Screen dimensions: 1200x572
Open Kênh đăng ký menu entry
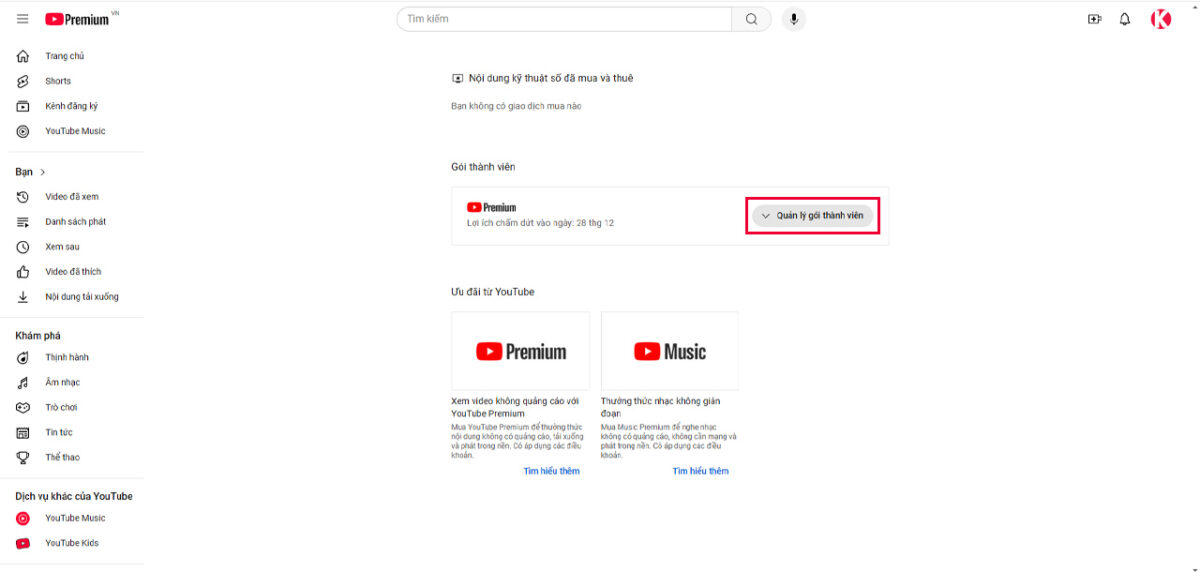(x=71, y=106)
